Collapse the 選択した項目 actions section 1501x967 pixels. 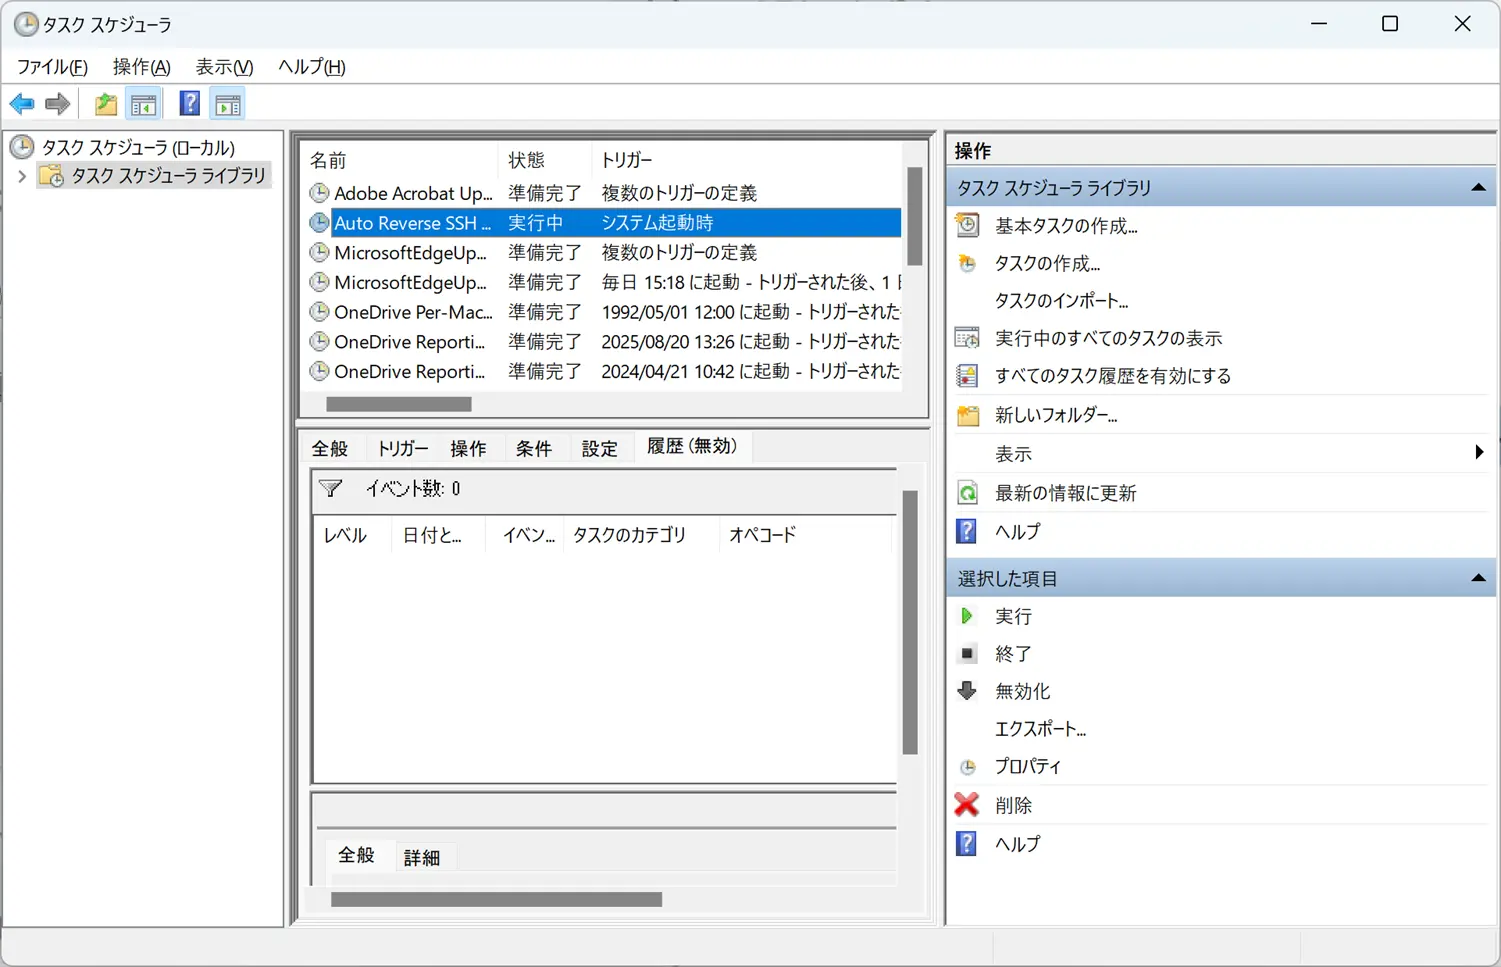(1478, 578)
